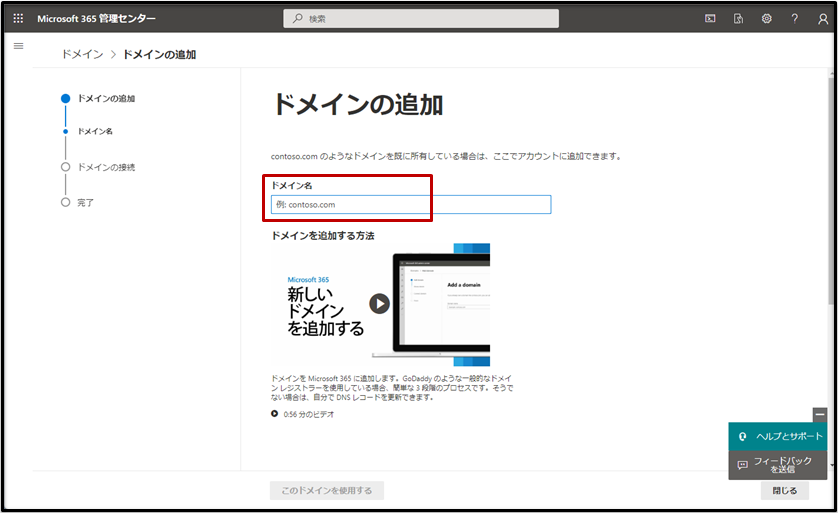Open the app launcher waffle icon

pos(18,19)
